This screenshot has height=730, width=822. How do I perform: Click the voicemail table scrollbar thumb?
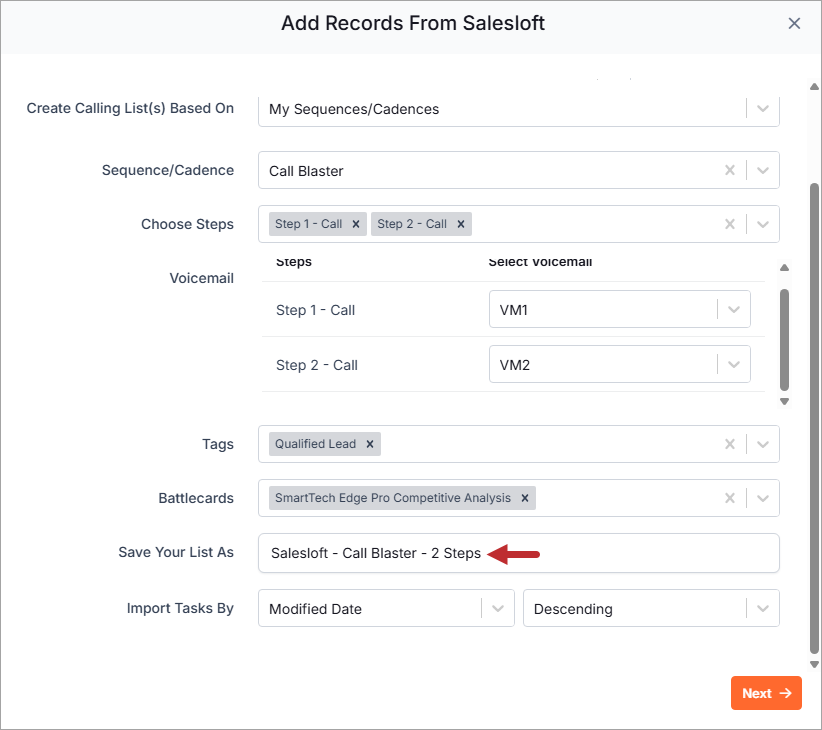784,340
